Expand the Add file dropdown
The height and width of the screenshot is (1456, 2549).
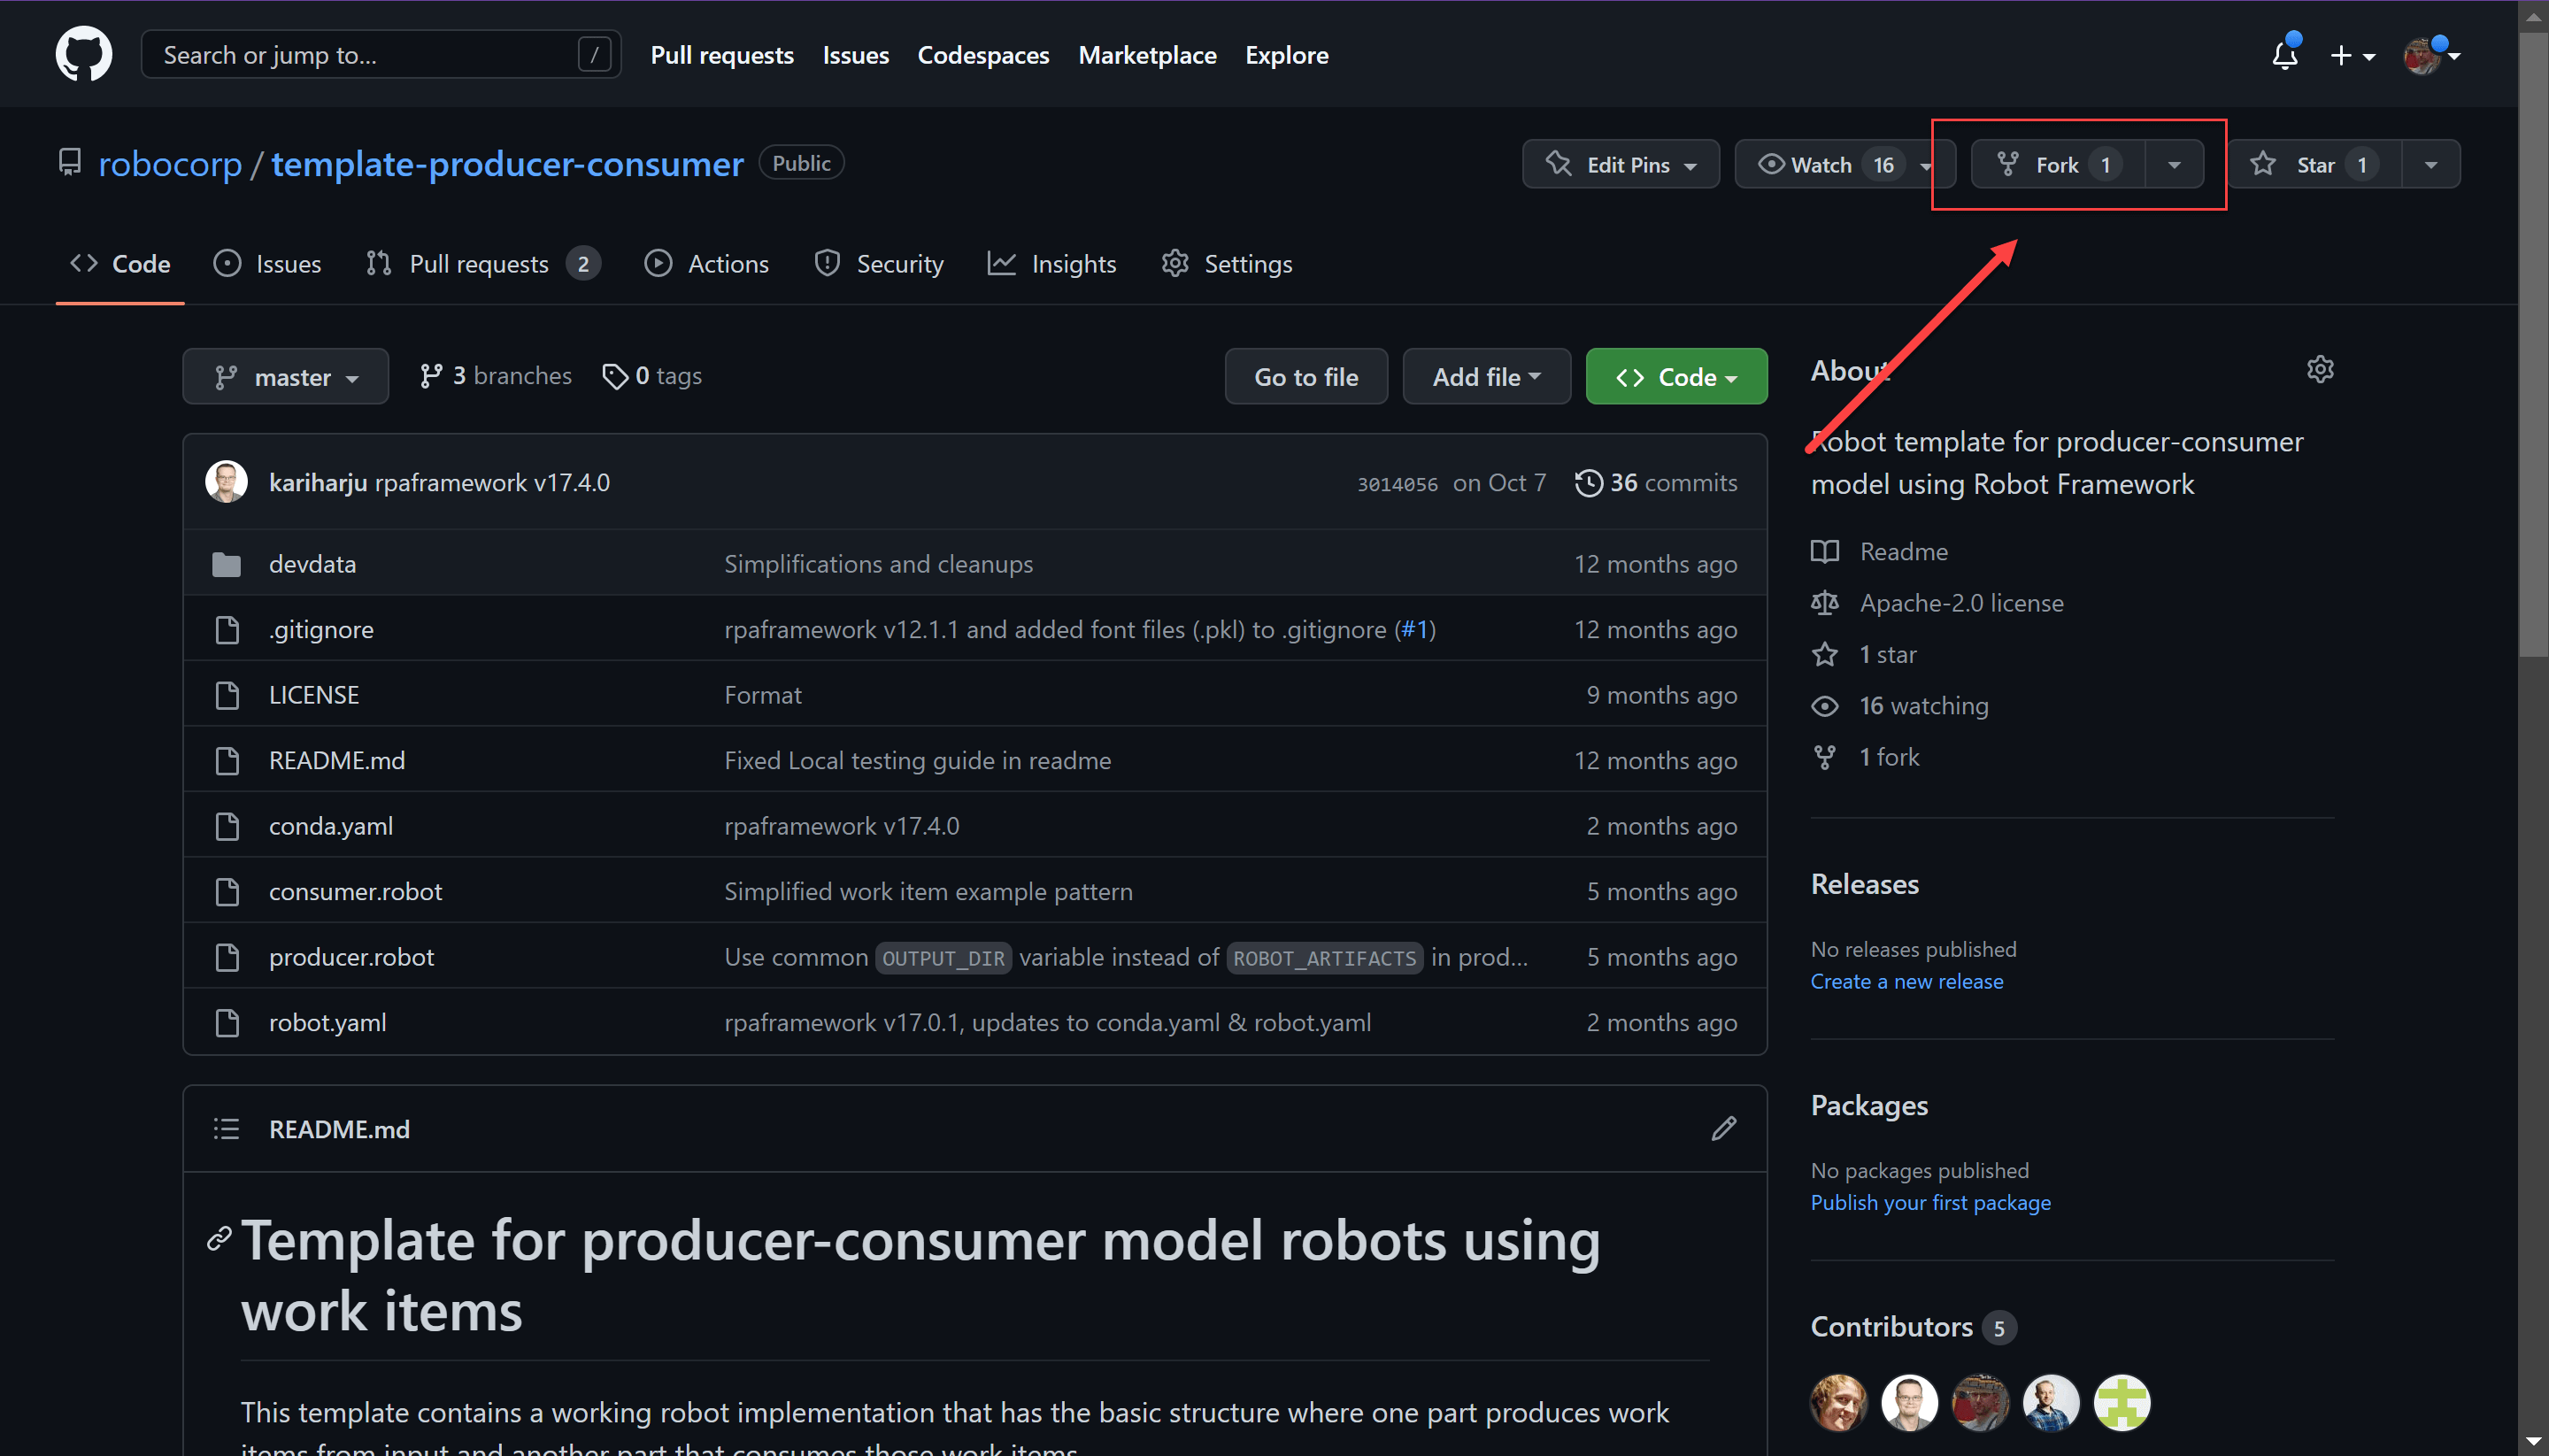pyautogui.click(x=1486, y=376)
